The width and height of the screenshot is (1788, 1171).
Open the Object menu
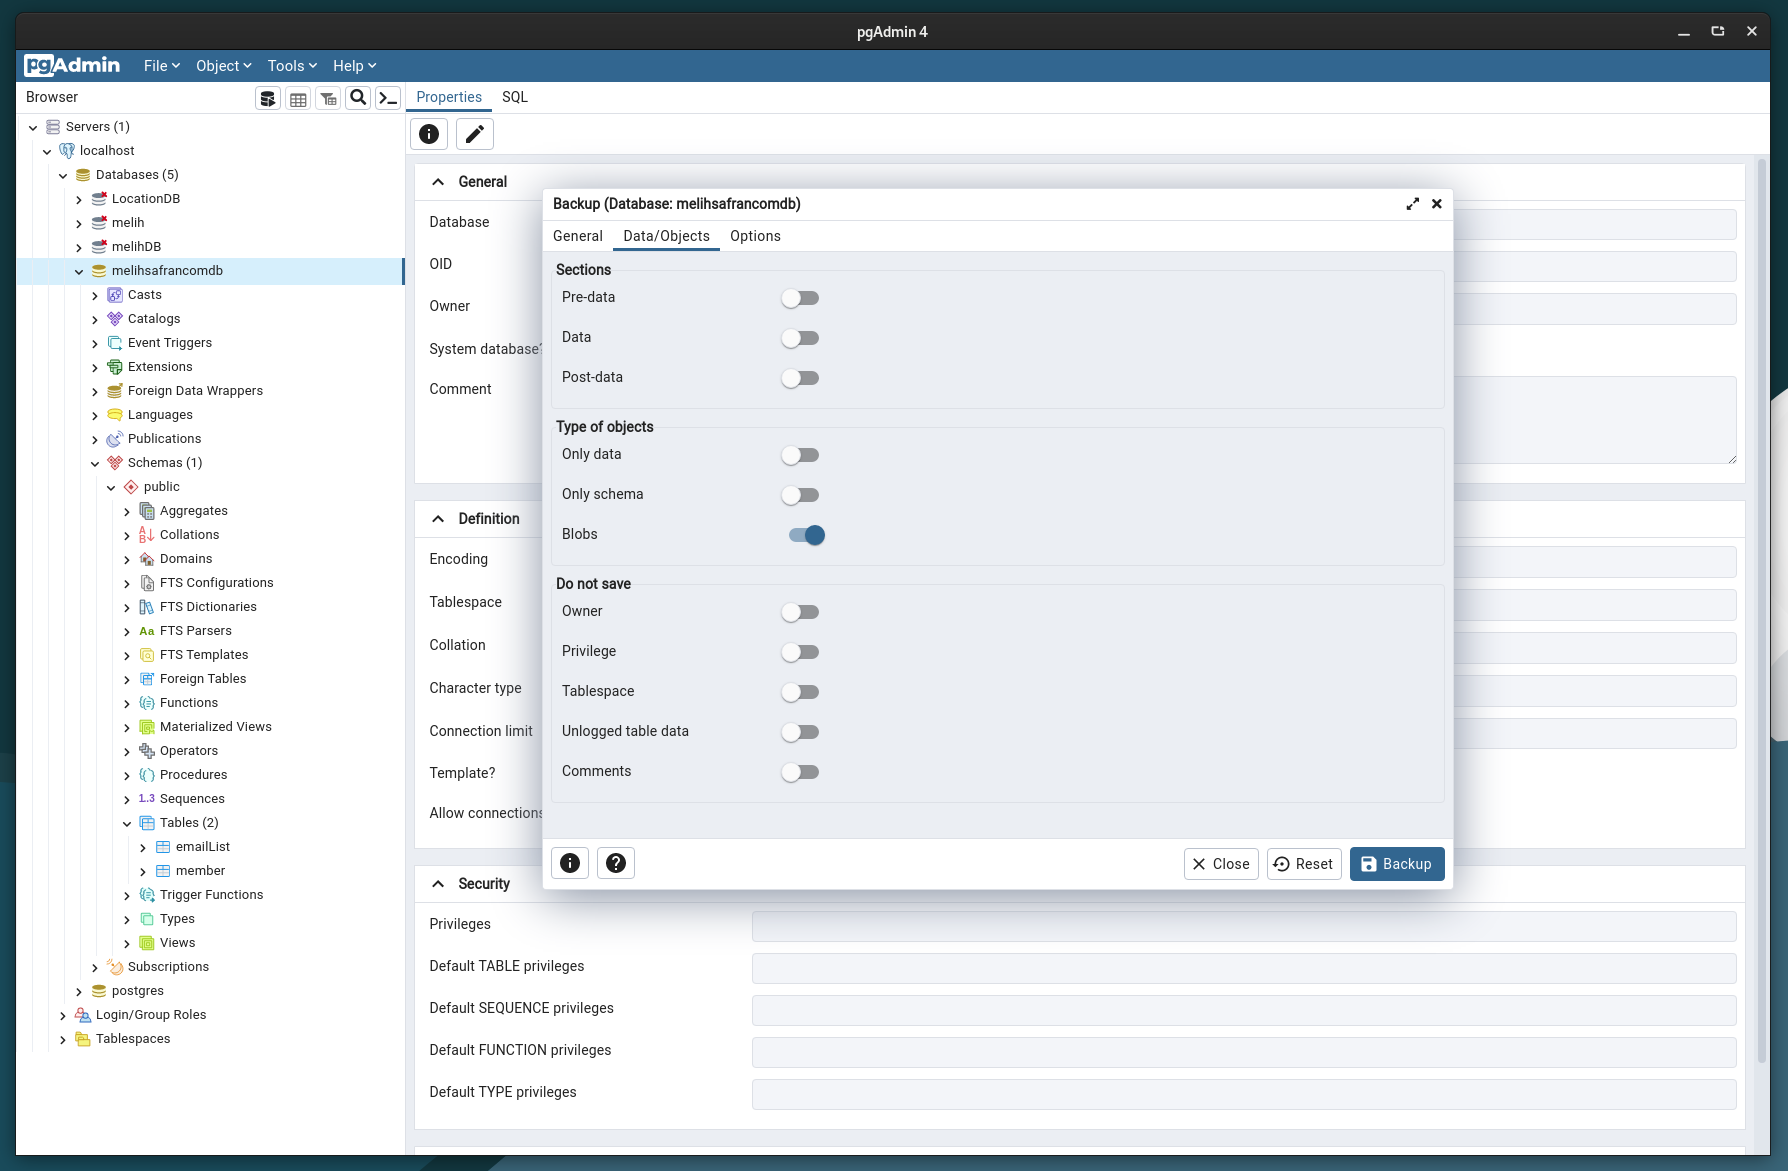click(x=224, y=66)
